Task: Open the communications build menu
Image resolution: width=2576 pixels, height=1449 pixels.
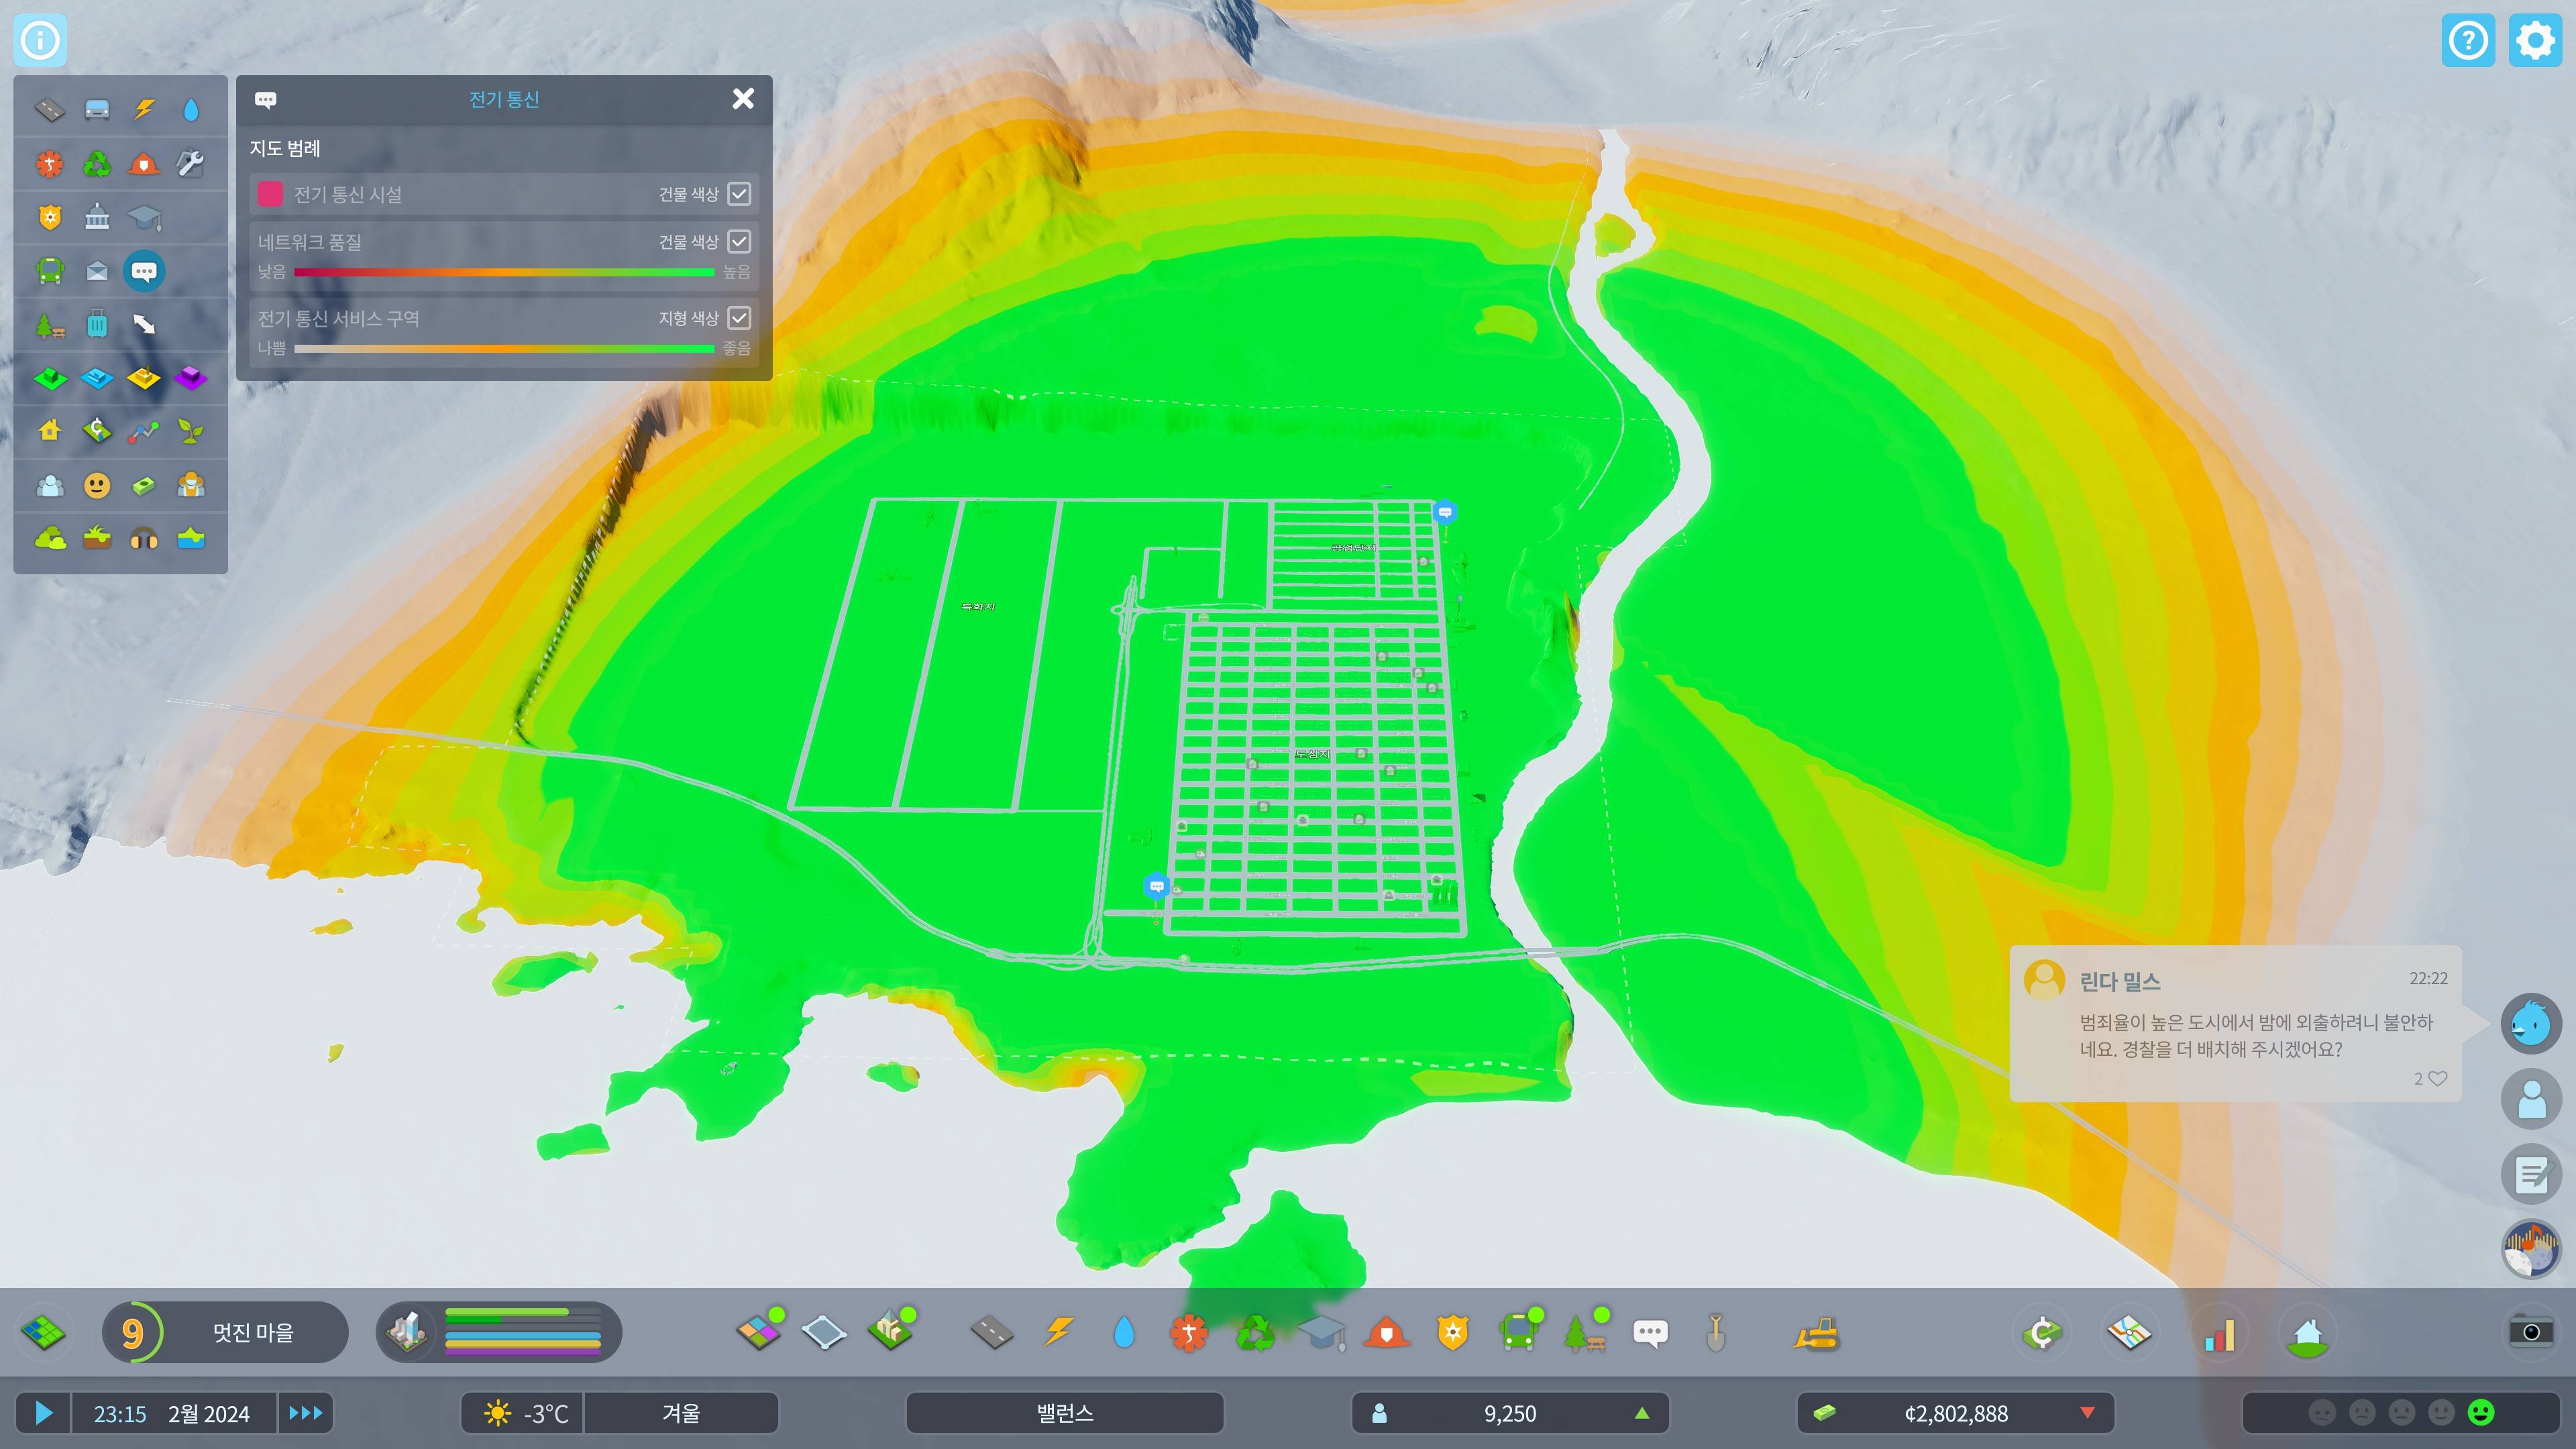Action: coord(1650,1333)
